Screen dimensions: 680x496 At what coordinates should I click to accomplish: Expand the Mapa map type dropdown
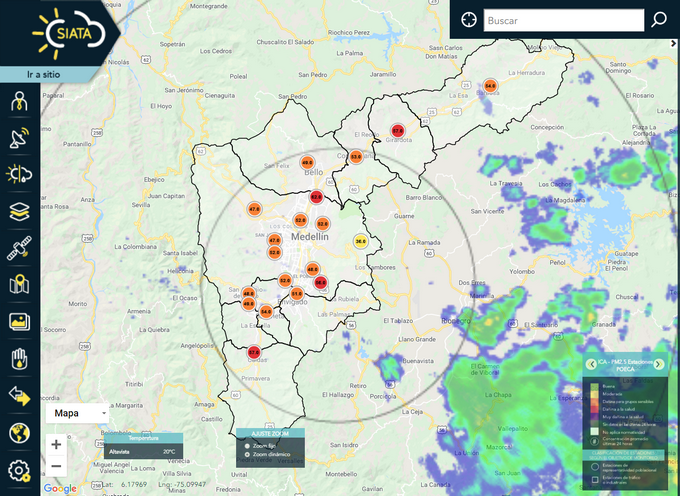78,412
